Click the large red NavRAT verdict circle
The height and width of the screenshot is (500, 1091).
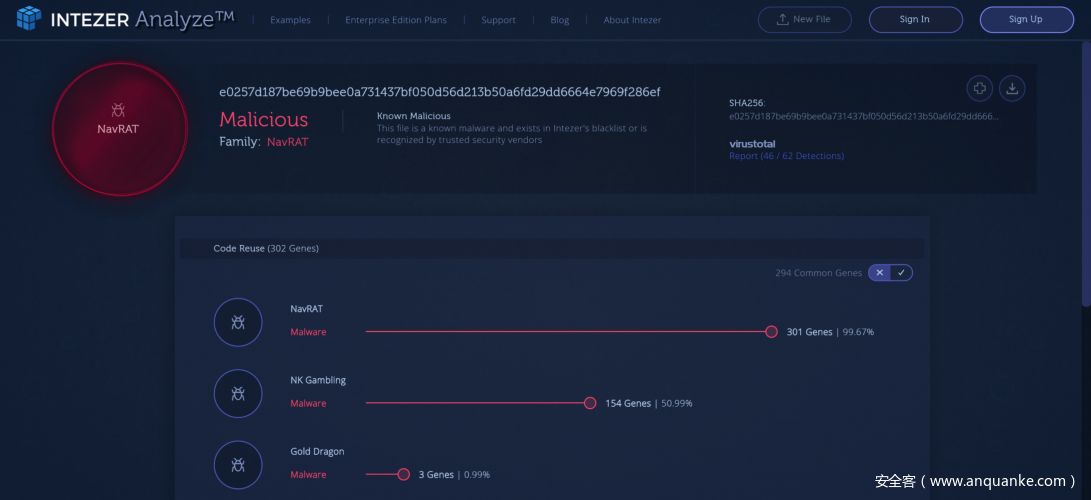click(119, 129)
